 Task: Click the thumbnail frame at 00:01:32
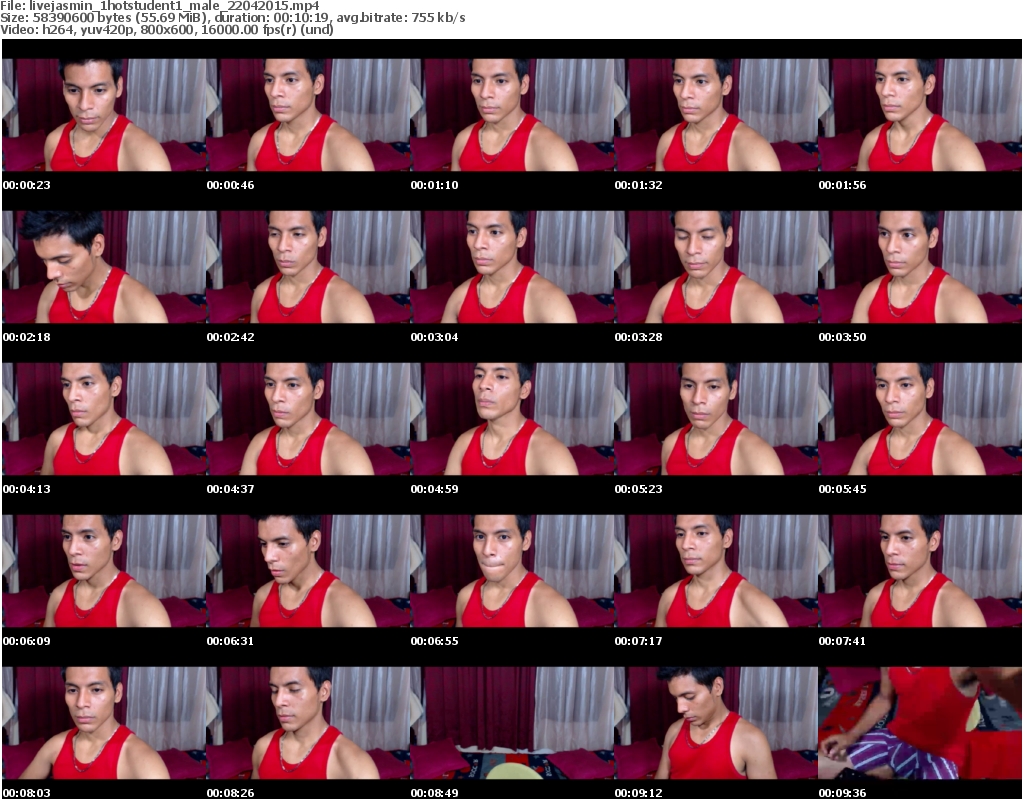[x=716, y=115]
